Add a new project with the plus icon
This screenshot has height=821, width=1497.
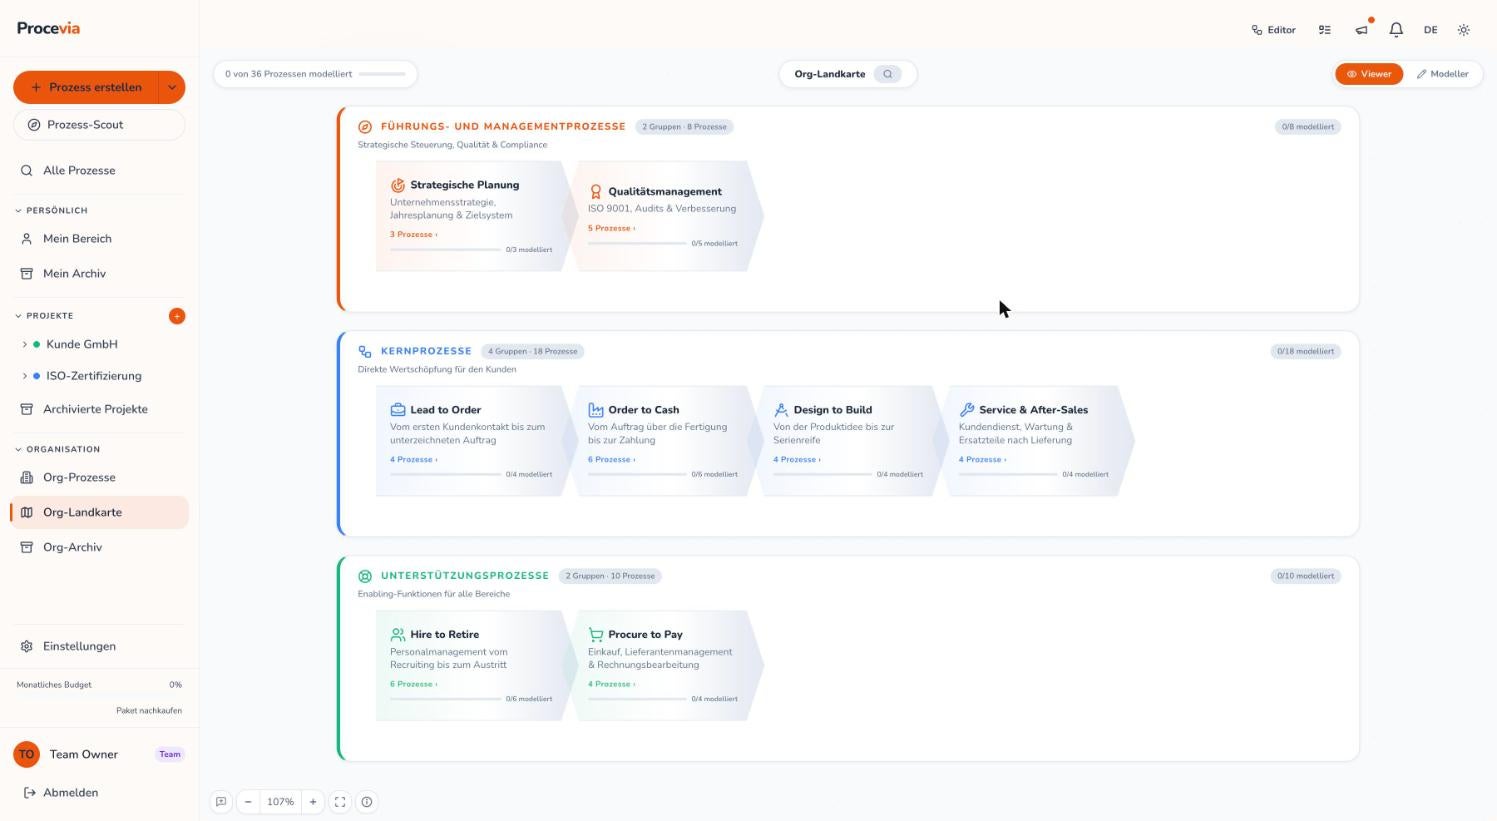(177, 316)
